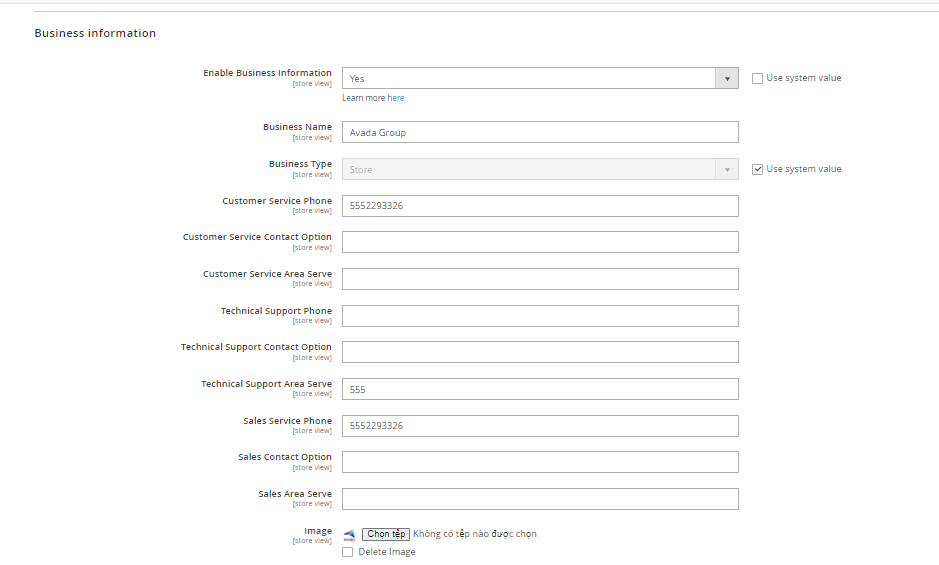This screenshot has height=565, width=939.
Task: Click the Business information section heading
Action: pos(95,33)
